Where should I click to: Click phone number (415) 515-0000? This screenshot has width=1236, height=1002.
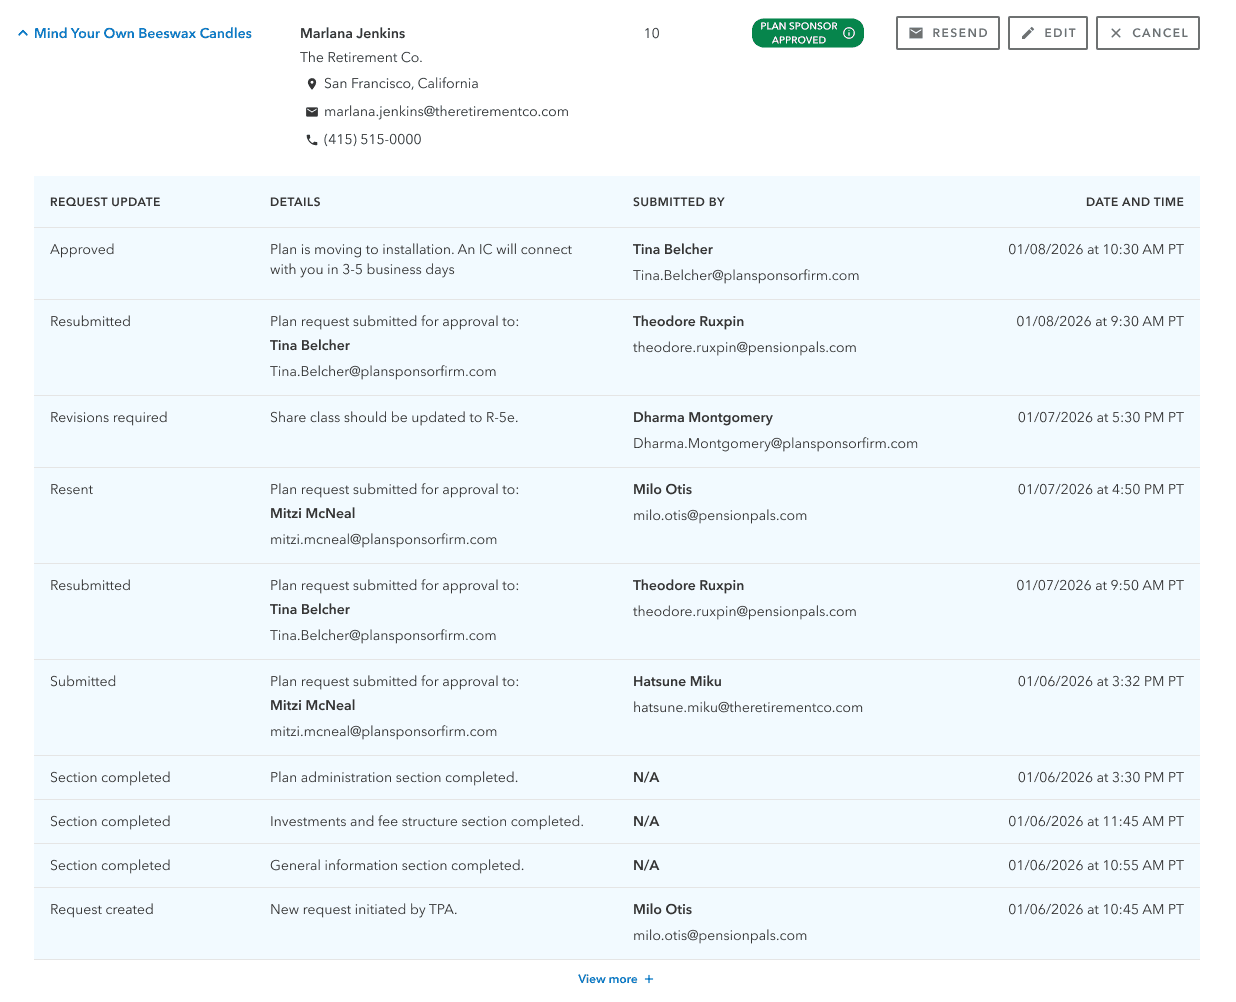click(373, 140)
